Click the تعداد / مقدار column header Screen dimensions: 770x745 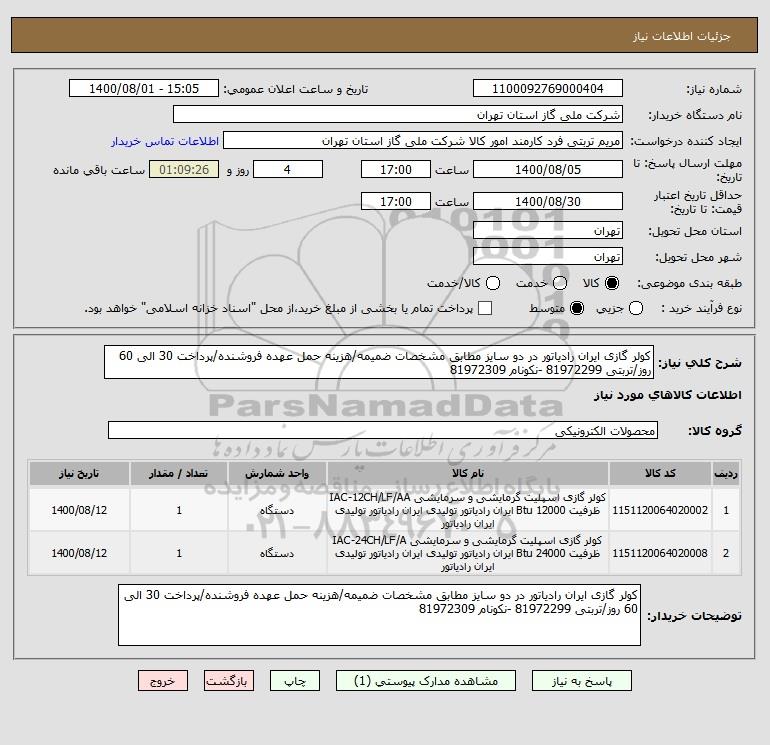pos(179,473)
